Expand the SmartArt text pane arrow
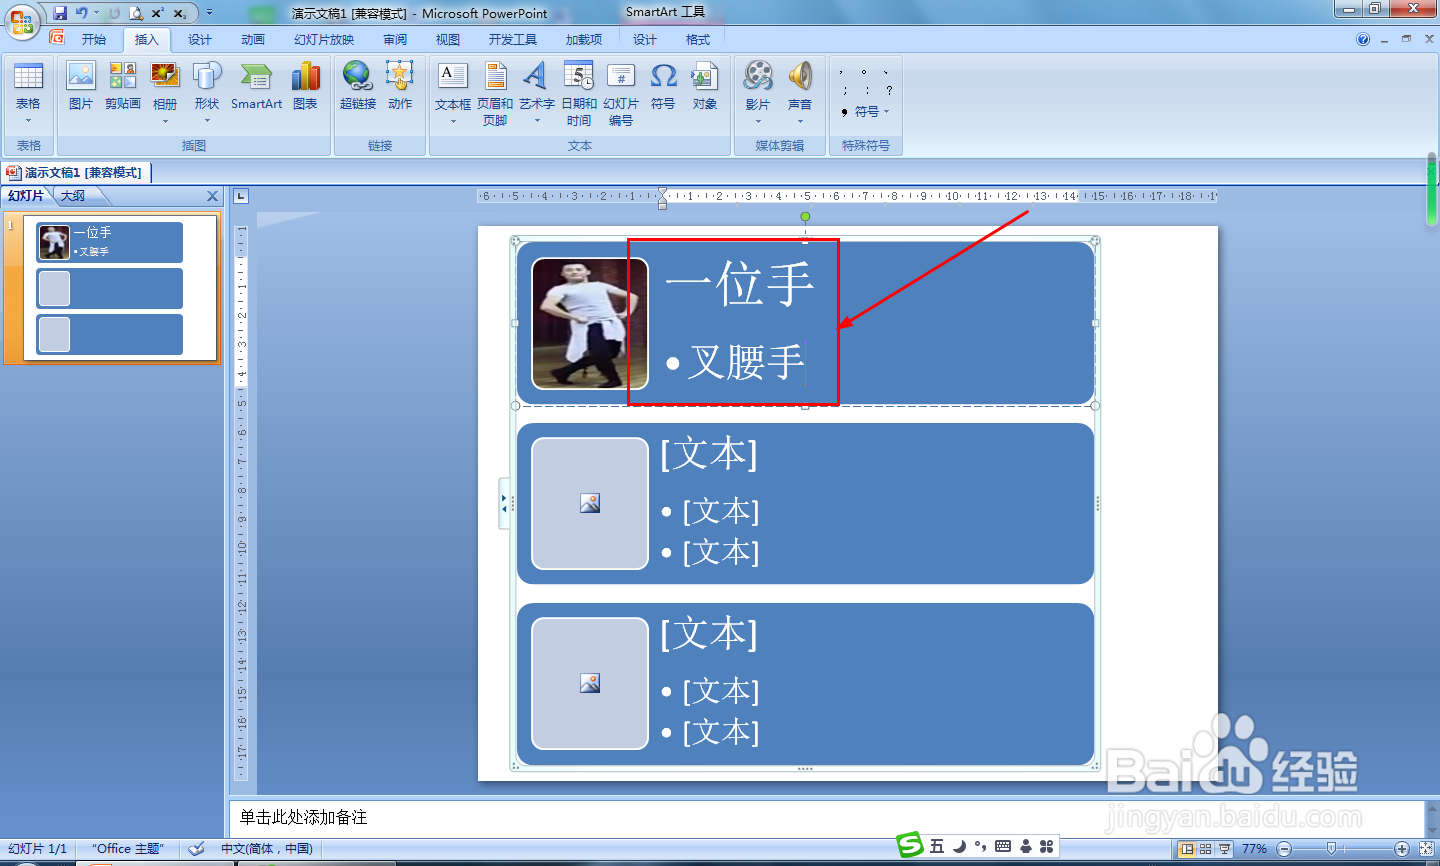Viewport: 1440px width, 866px height. coord(504,503)
